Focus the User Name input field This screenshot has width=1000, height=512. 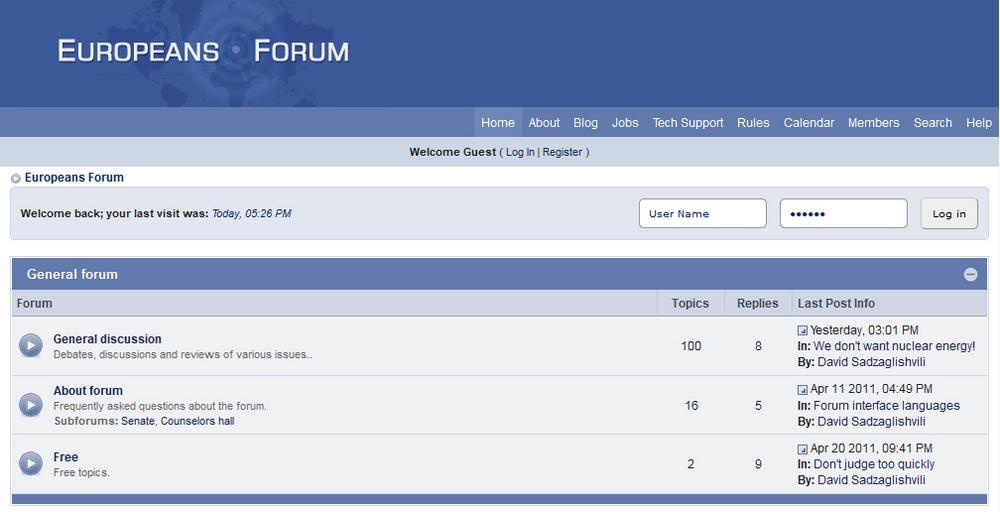click(x=702, y=213)
